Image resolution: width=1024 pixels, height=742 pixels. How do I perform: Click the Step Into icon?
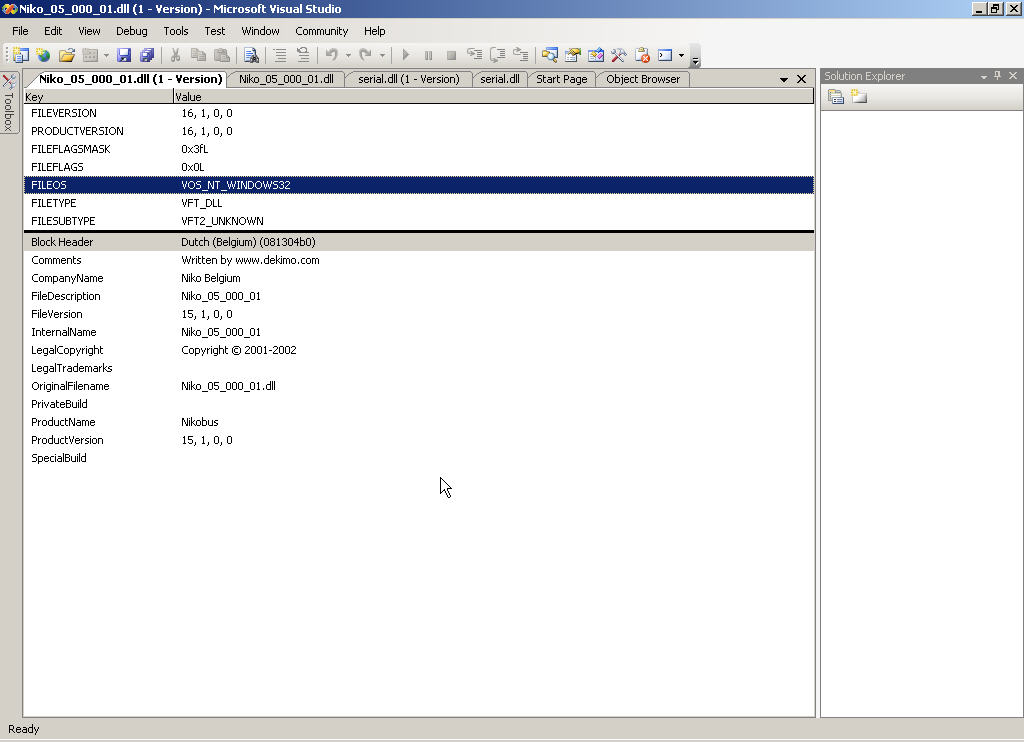pyautogui.click(x=474, y=56)
